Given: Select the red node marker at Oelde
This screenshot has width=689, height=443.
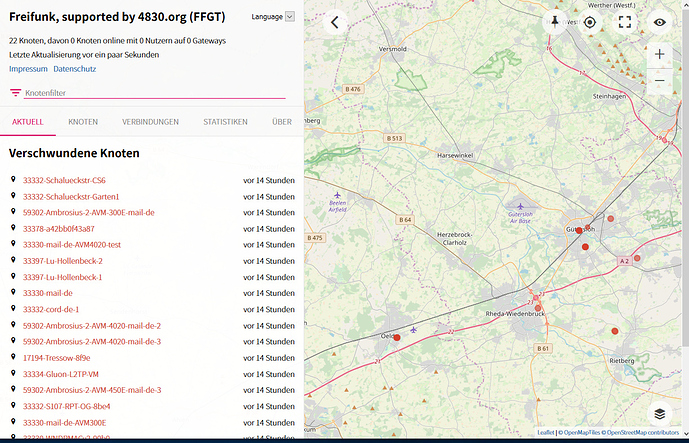Looking at the screenshot, I should (x=397, y=338).
